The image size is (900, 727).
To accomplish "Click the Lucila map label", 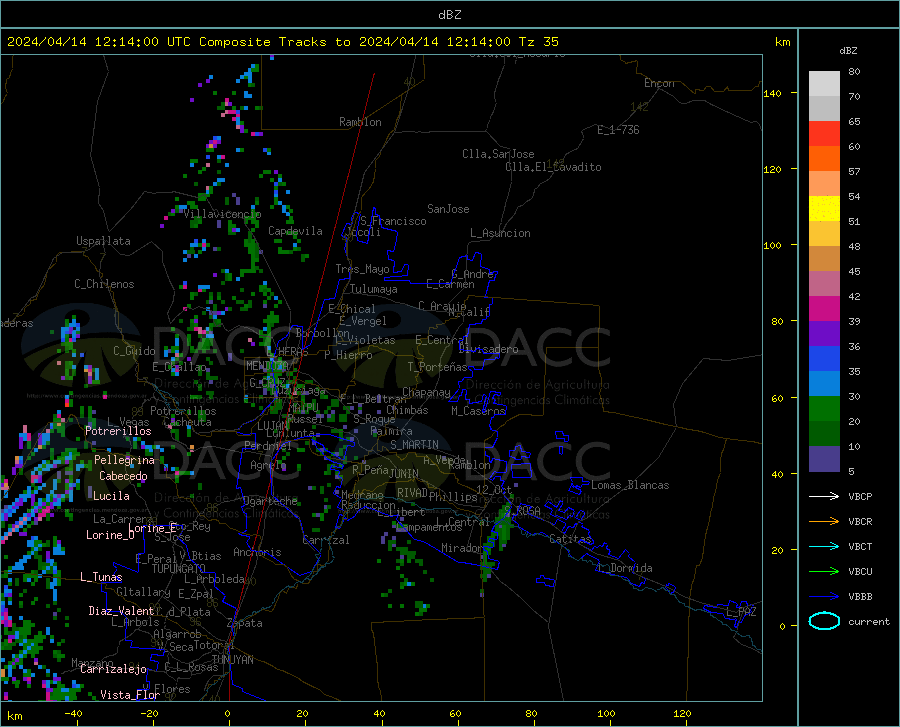I will tap(111, 496).
